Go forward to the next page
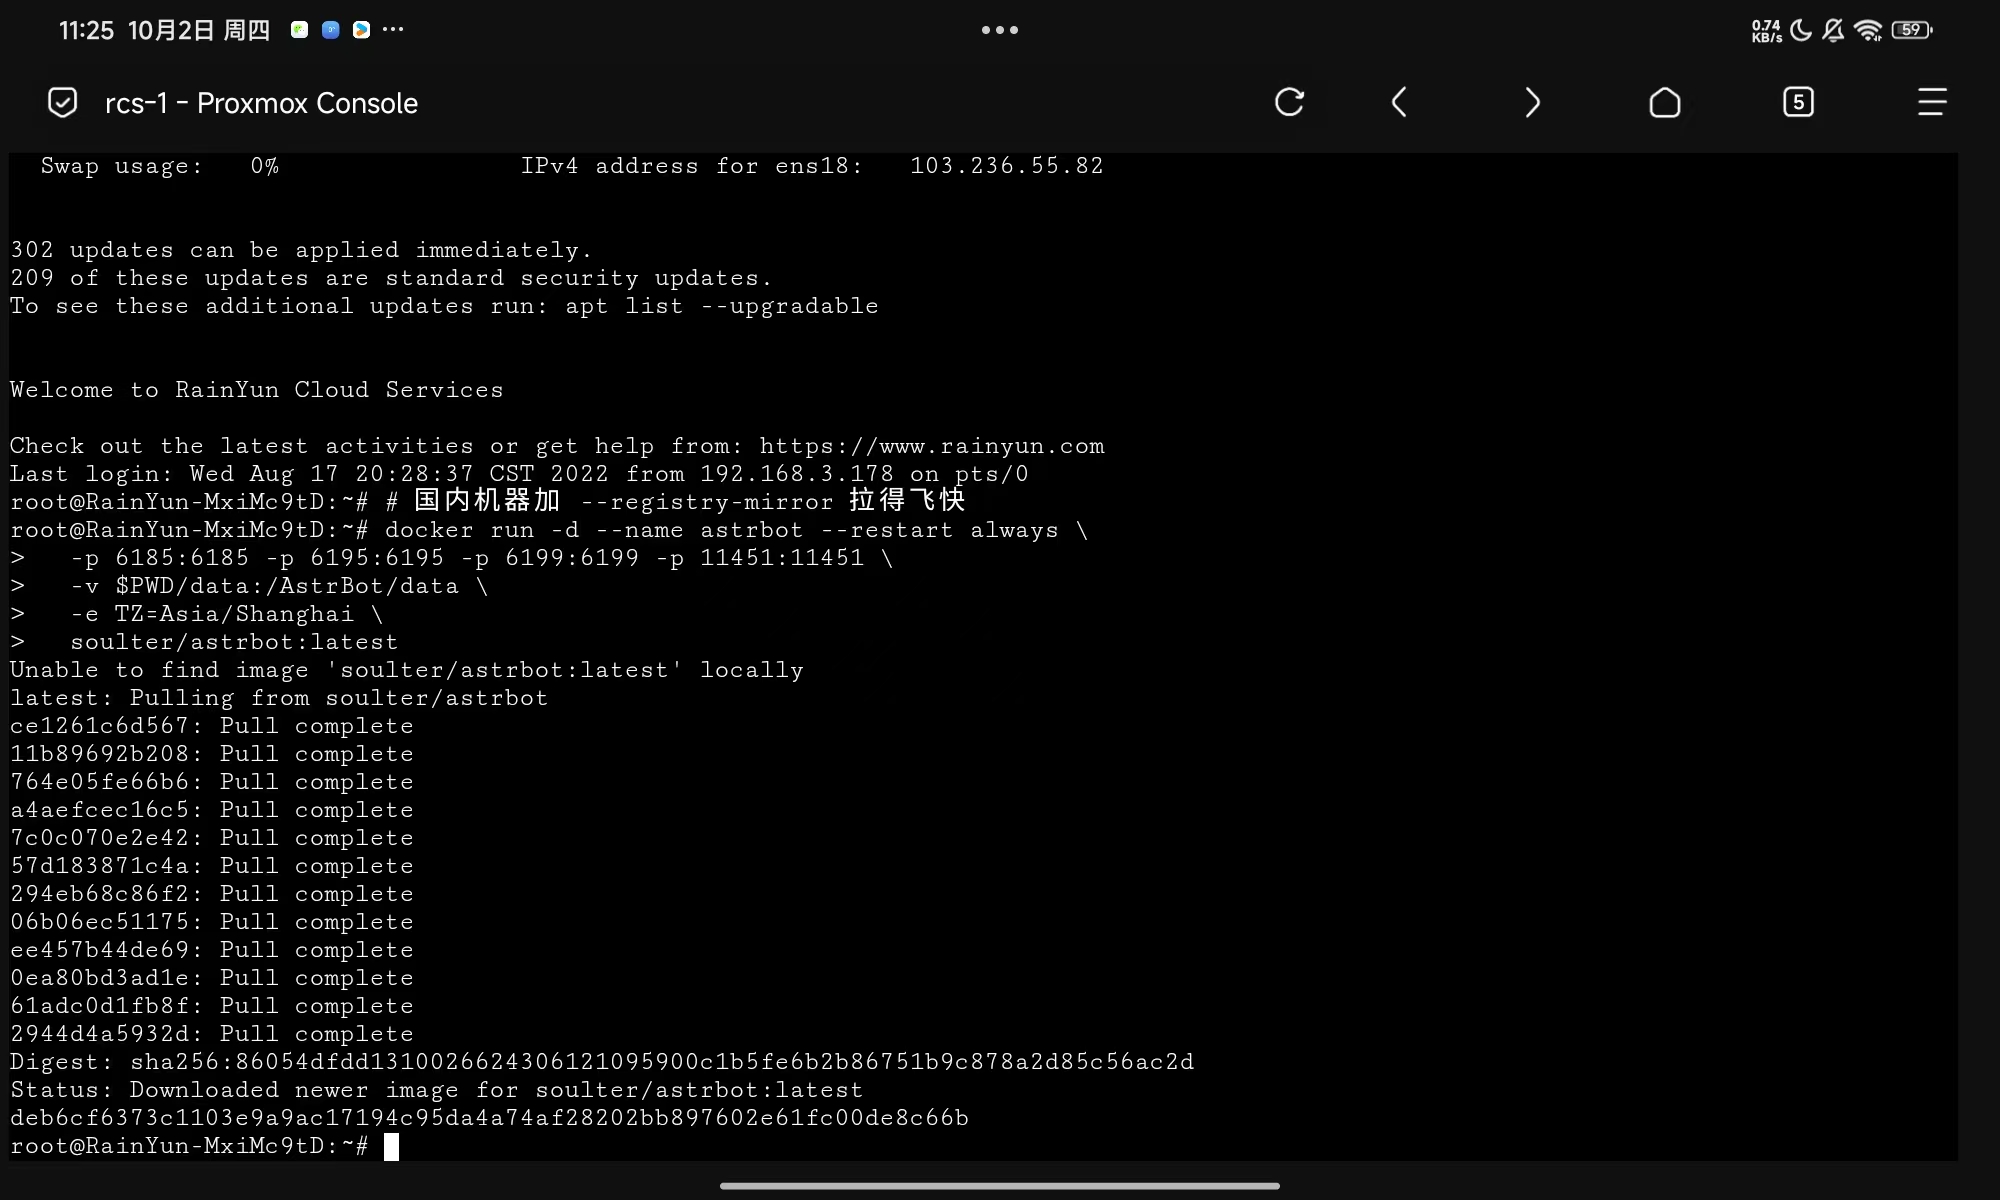Image resolution: width=2000 pixels, height=1200 pixels. tap(1532, 102)
